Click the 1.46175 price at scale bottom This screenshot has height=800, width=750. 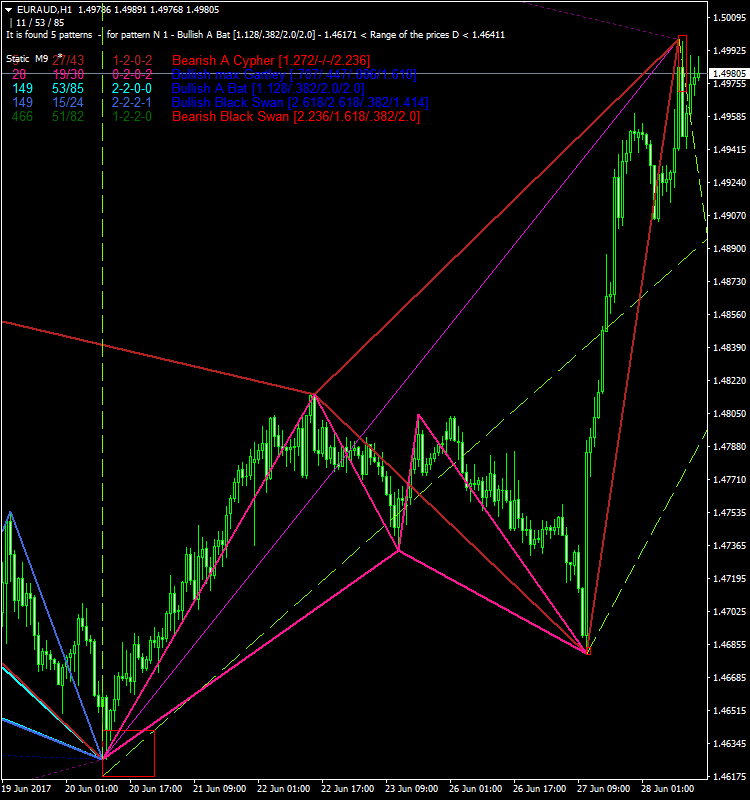click(x=728, y=777)
